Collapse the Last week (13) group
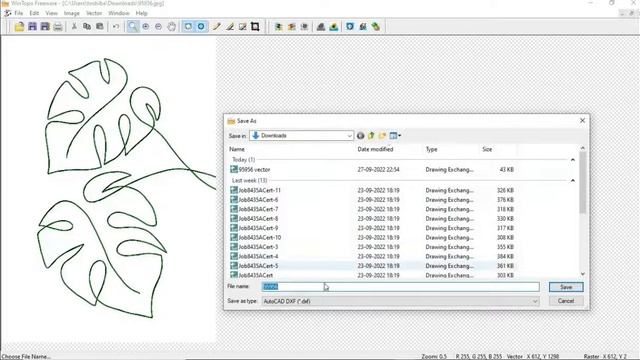This screenshot has width=640, height=360. click(573, 180)
